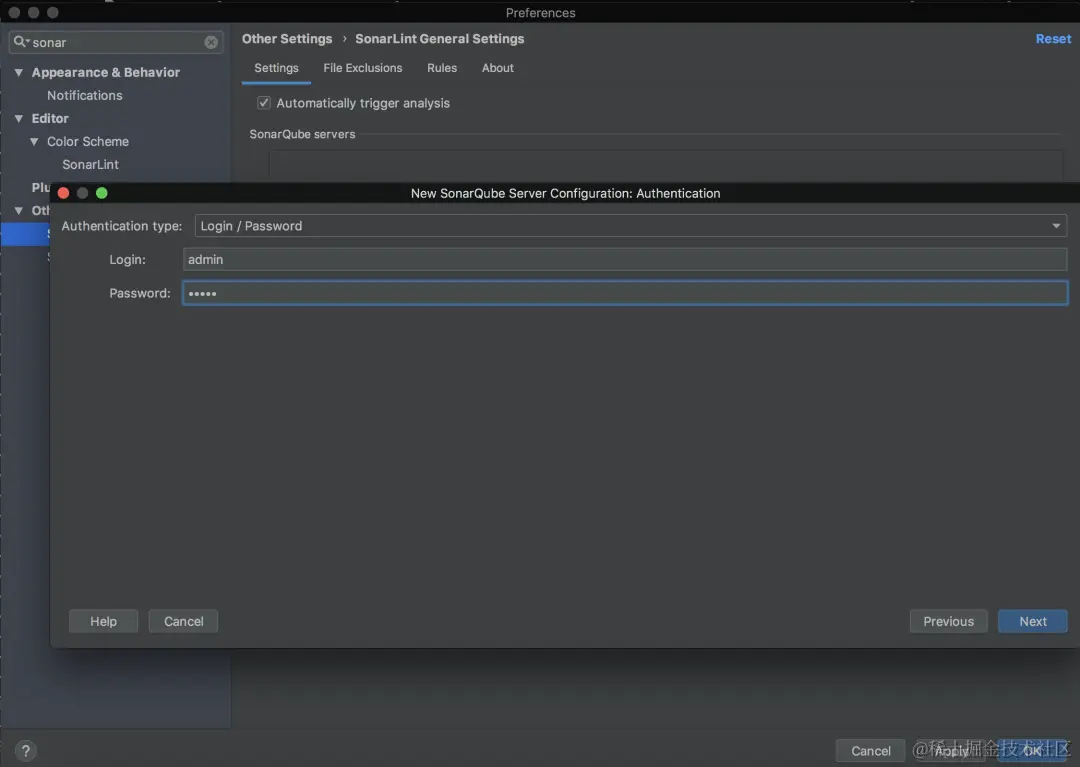Image resolution: width=1080 pixels, height=767 pixels.
Task: Switch to the File Exclusions tab
Action: (362, 68)
